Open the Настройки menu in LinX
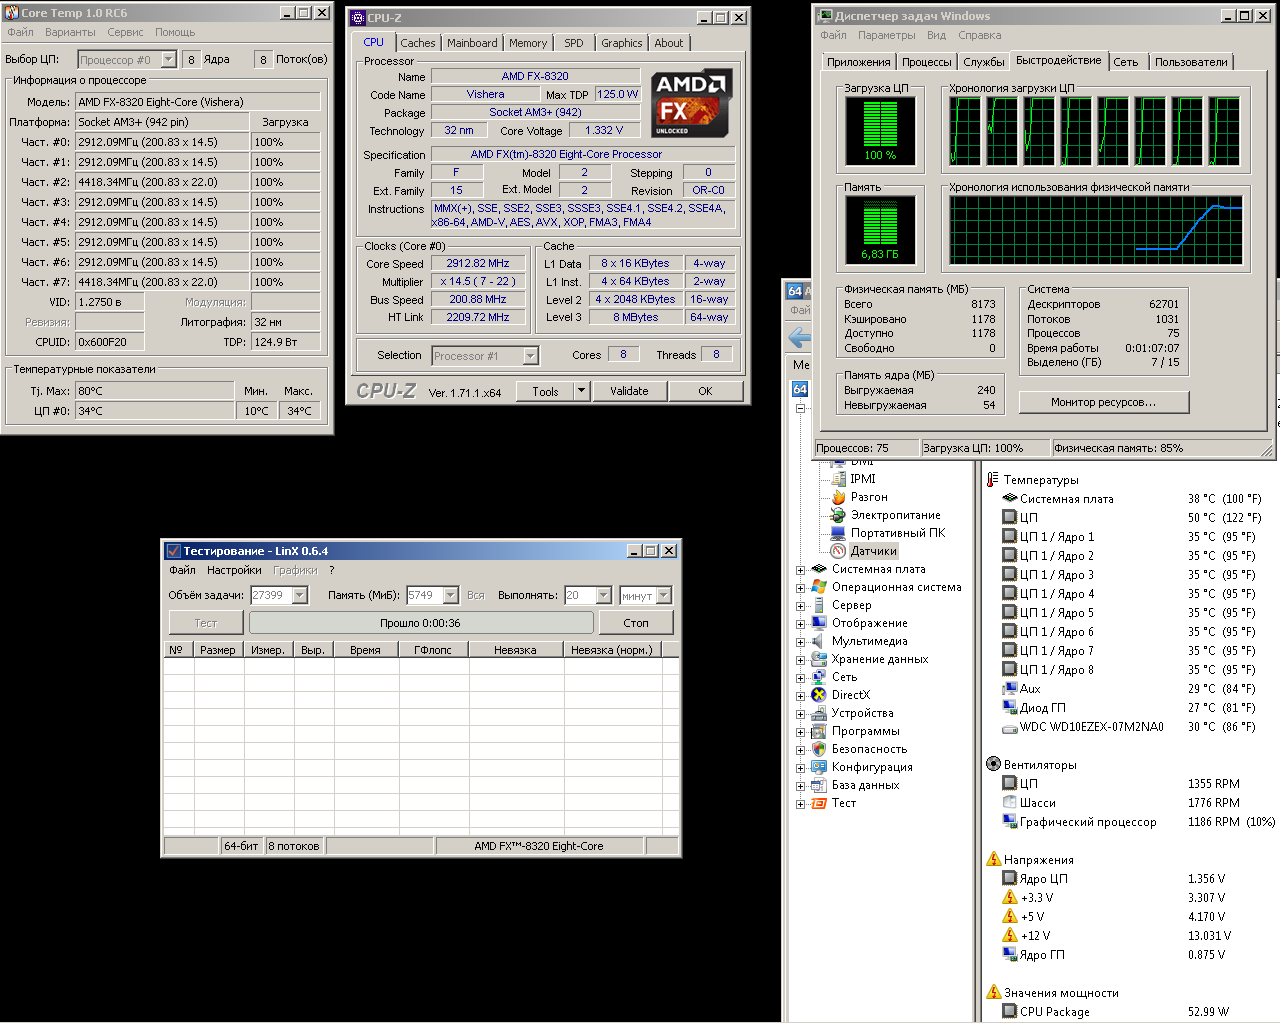 tap(234, 570)
